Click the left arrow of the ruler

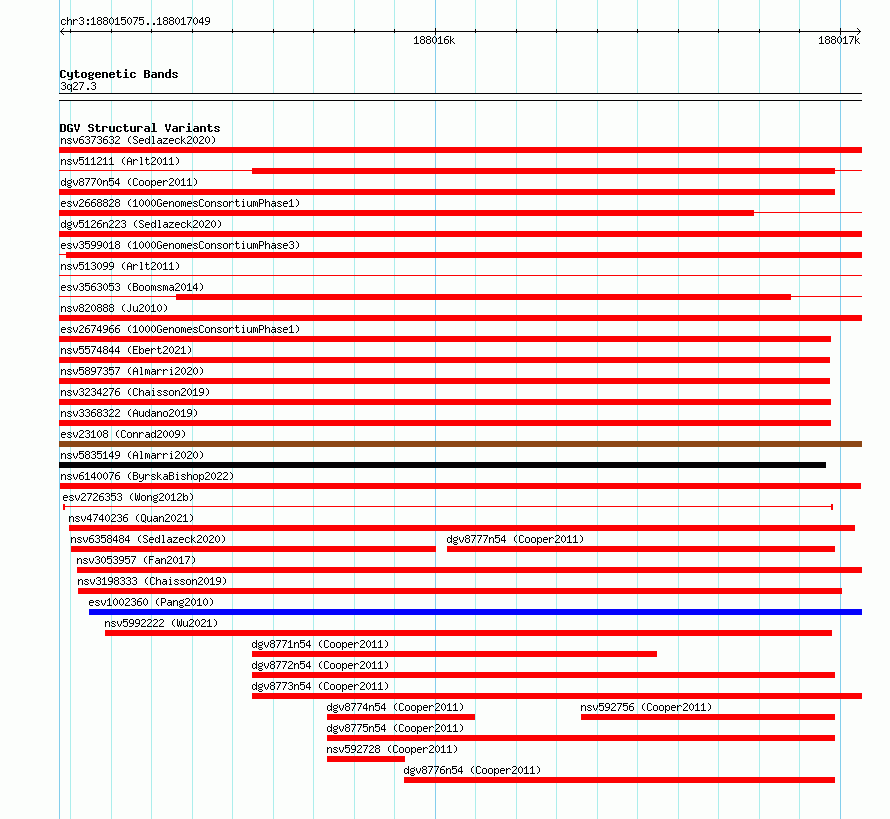(64, 31)
